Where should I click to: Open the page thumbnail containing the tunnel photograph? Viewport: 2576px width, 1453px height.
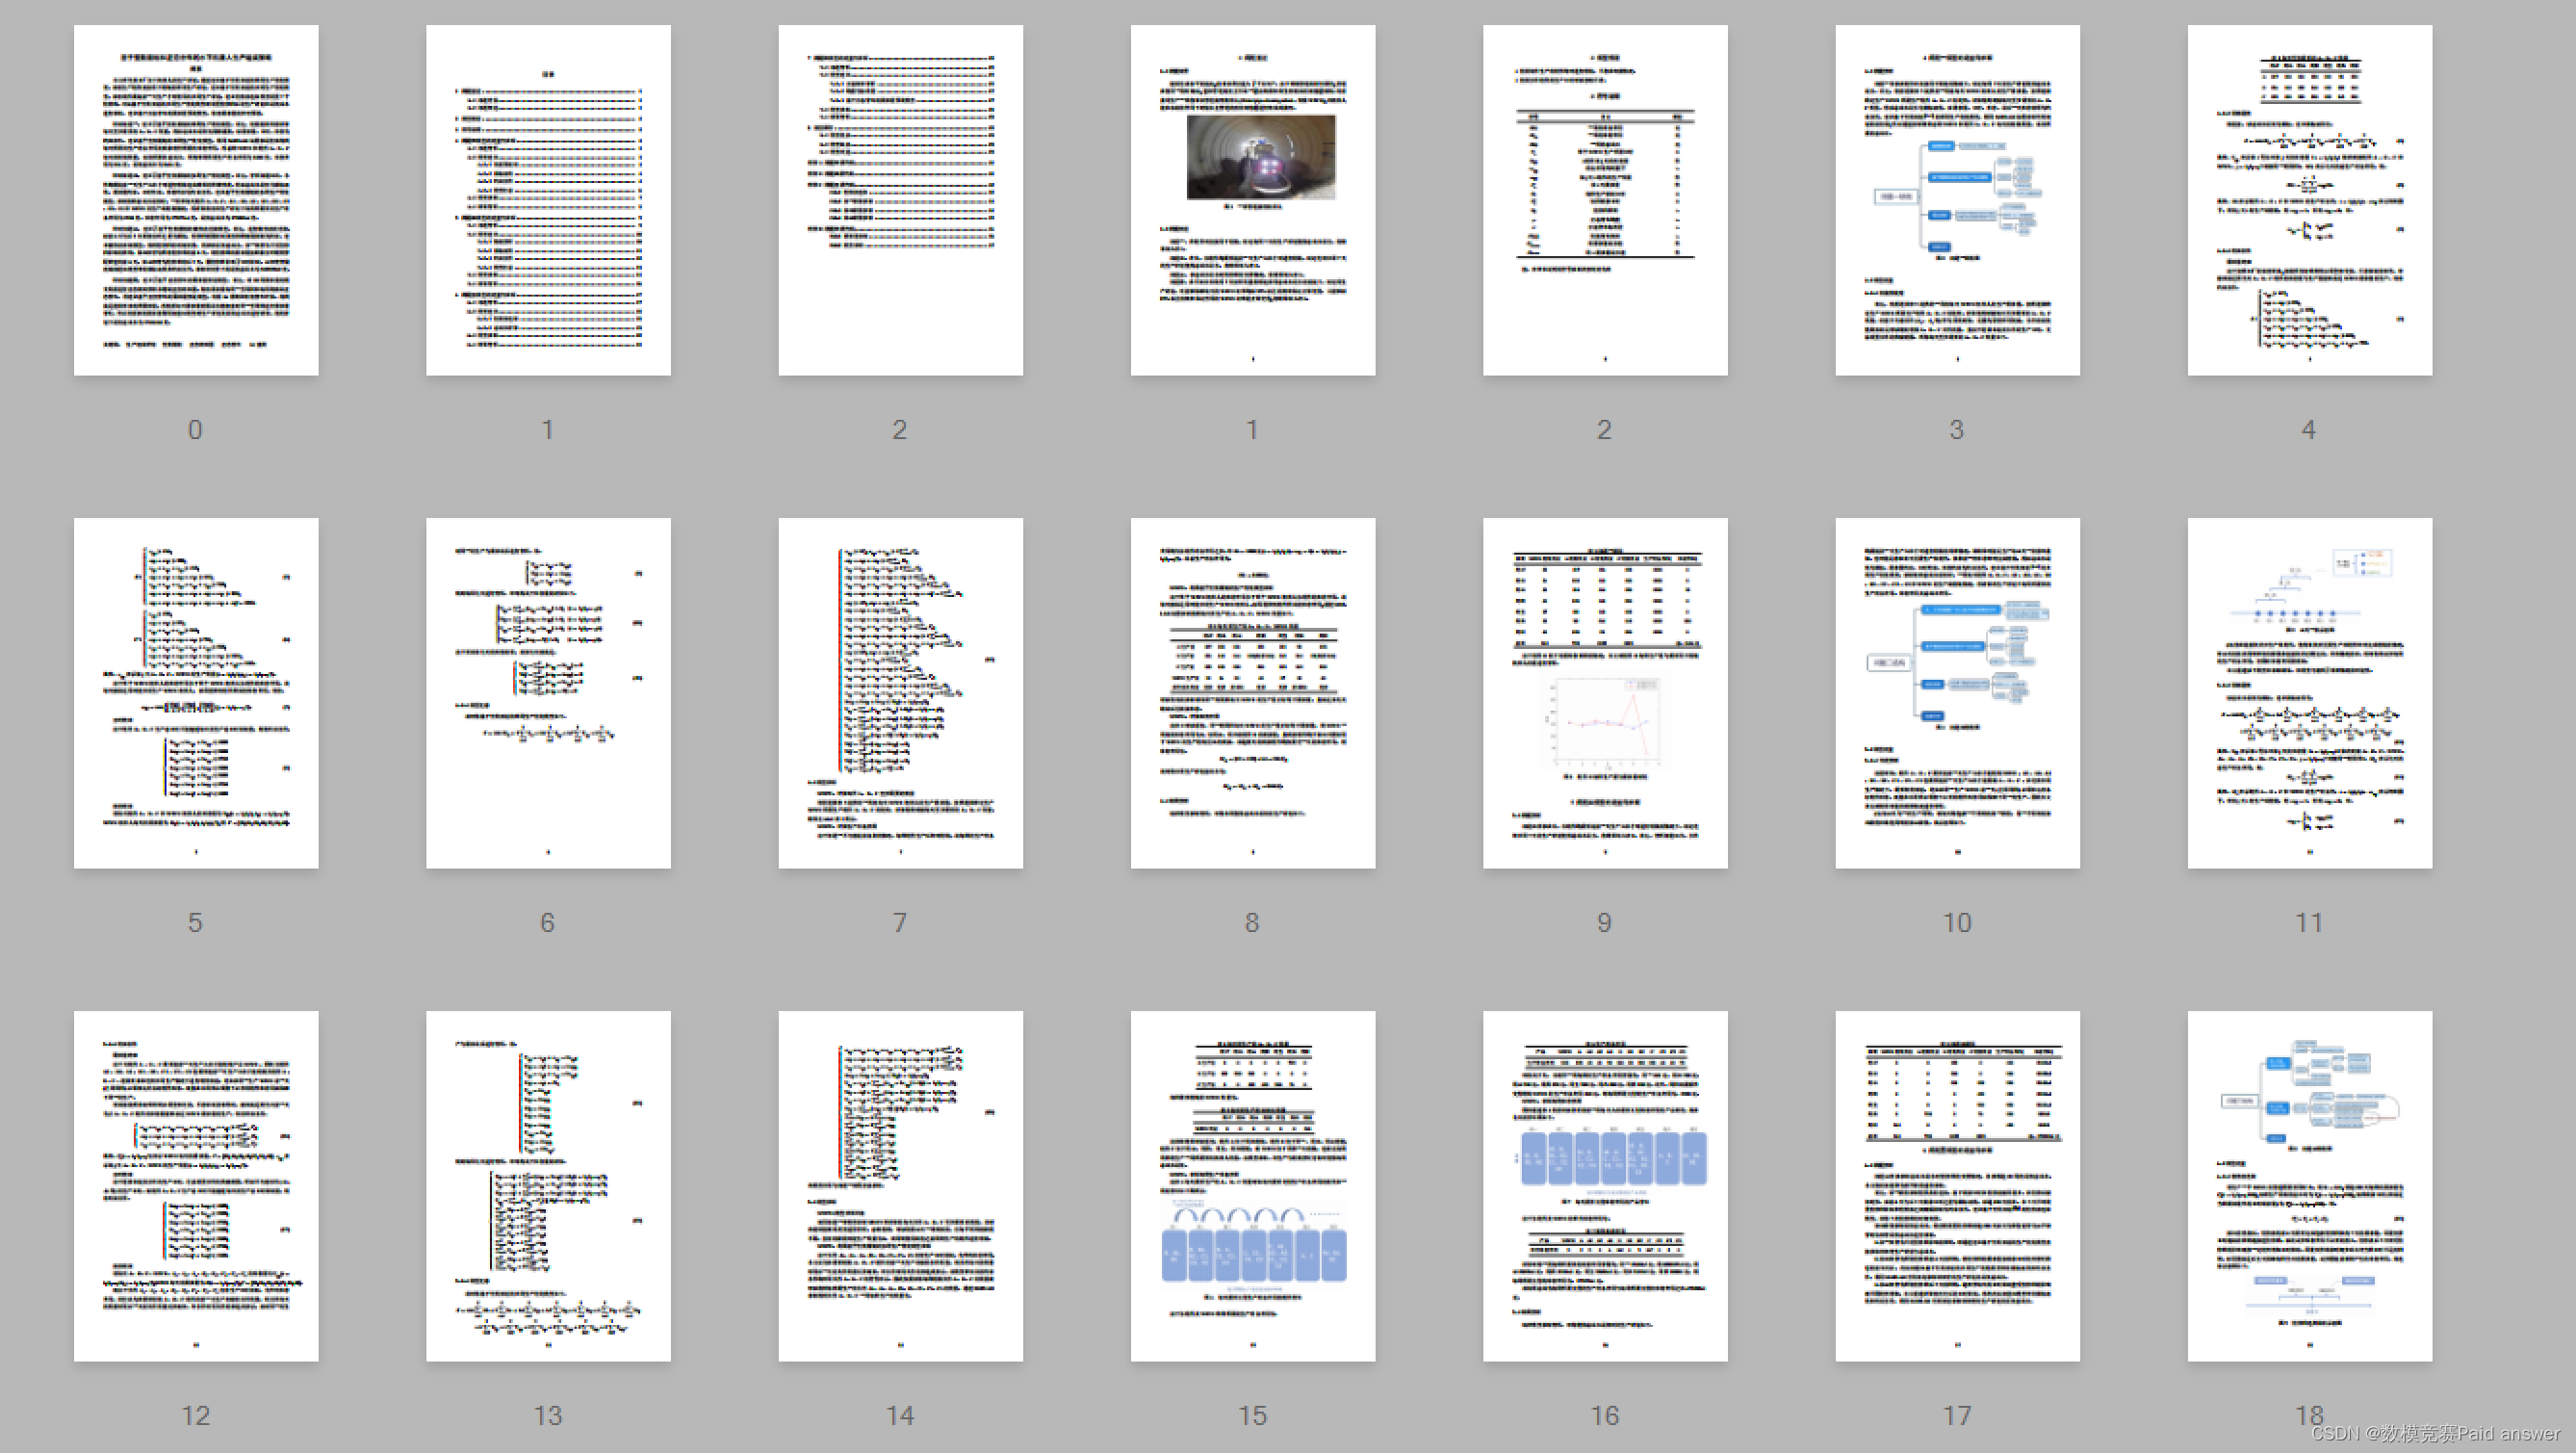(x=1252, y=200)
